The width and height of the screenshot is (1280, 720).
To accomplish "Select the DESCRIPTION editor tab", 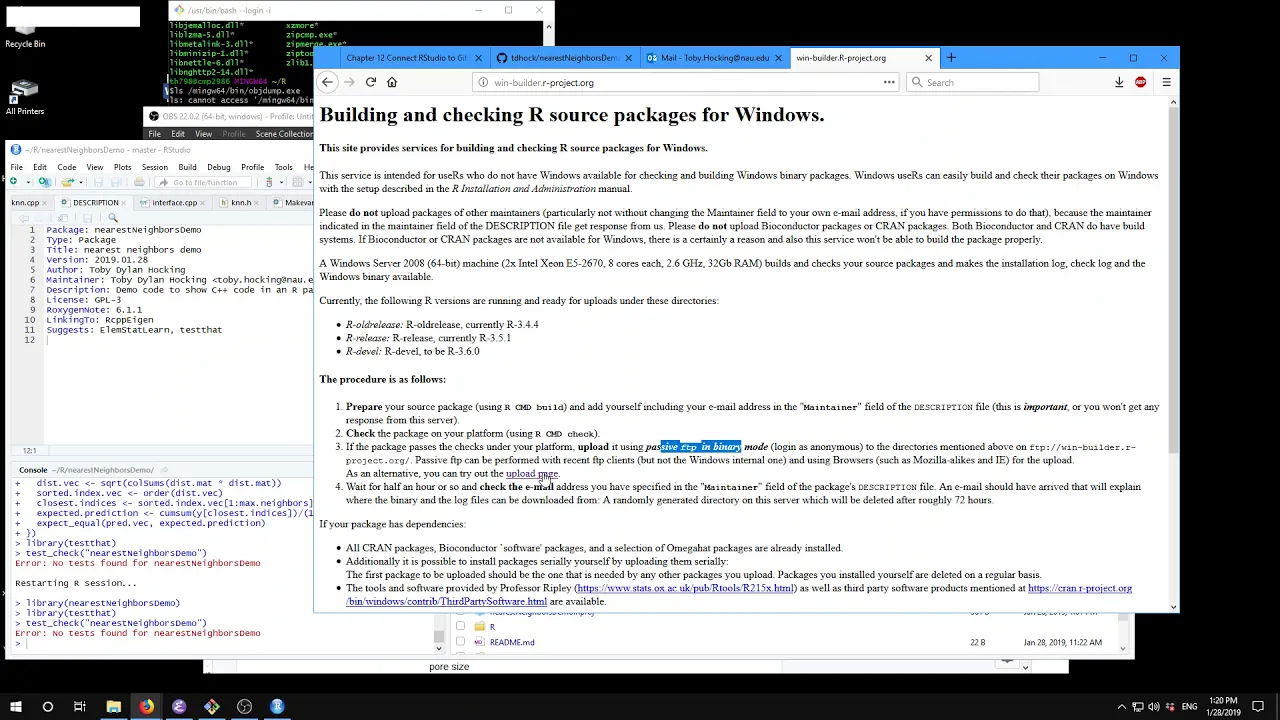I will 95,203.
